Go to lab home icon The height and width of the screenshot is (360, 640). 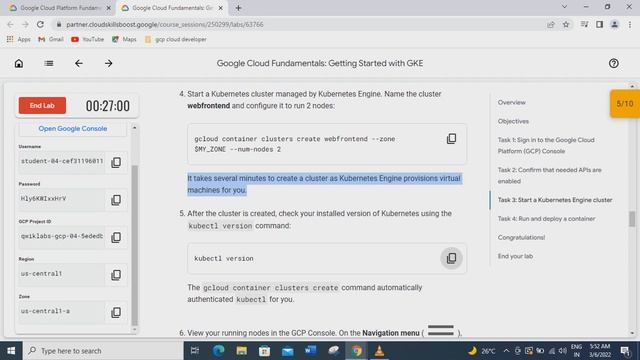(x=19, y=63)
